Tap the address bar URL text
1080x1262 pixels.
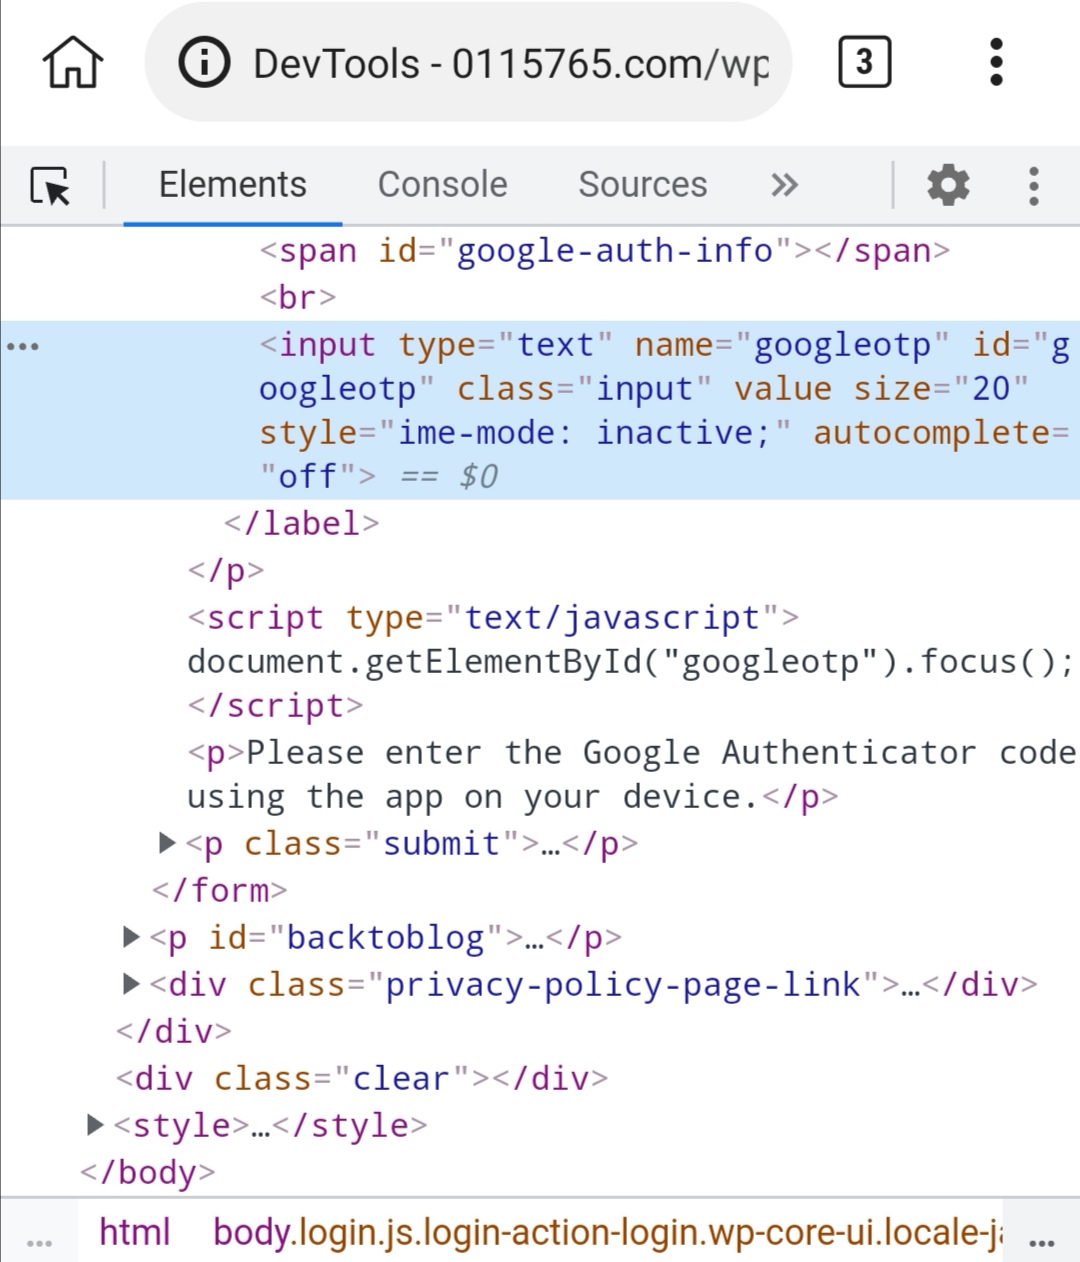point(511,63)
